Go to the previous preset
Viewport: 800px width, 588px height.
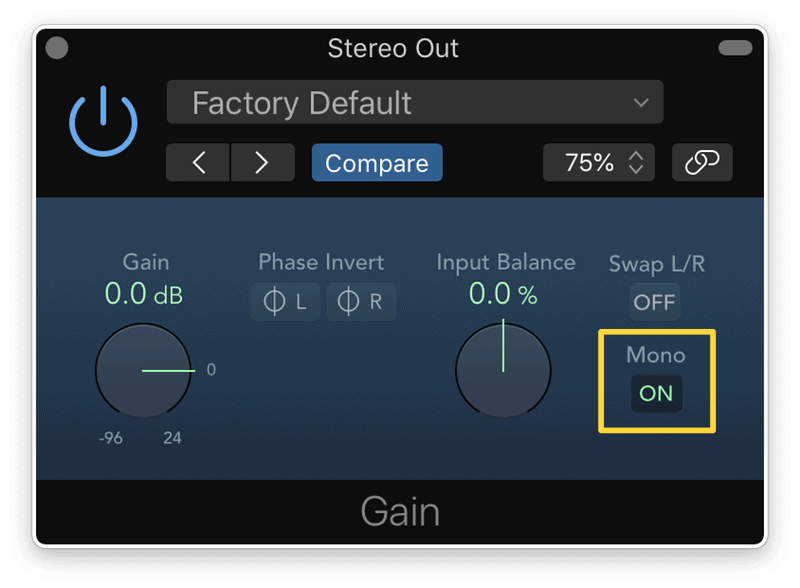click(198, 163)
